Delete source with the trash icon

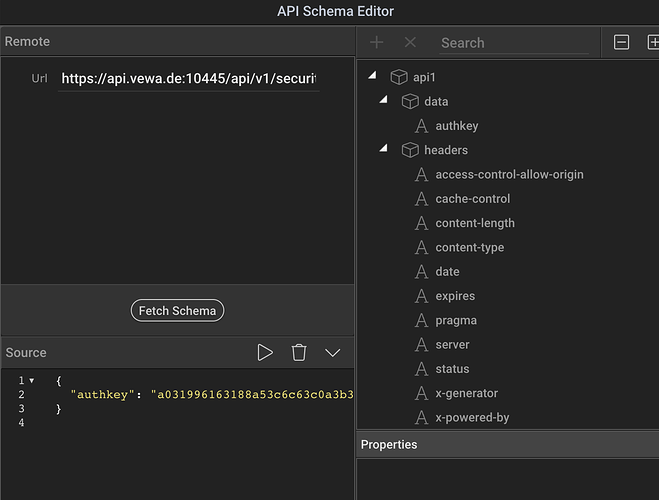tap(299, 352)
